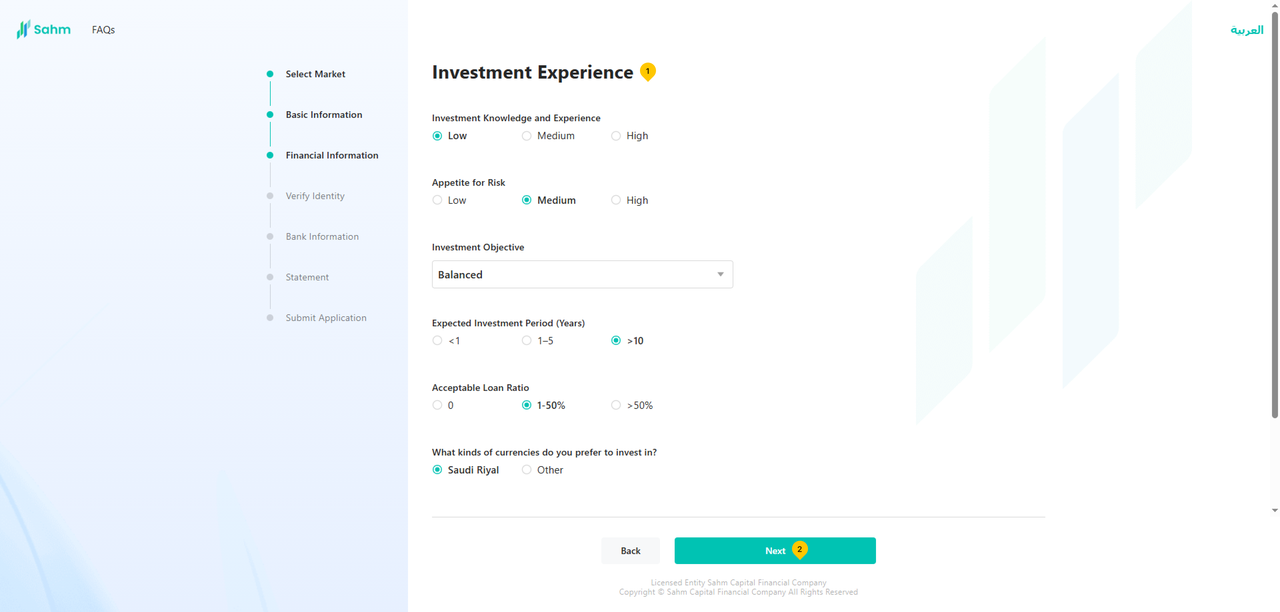This screenshot has height=612, width=1280.
Task: Select High investment knowledge radio
Action: point(616,136)
